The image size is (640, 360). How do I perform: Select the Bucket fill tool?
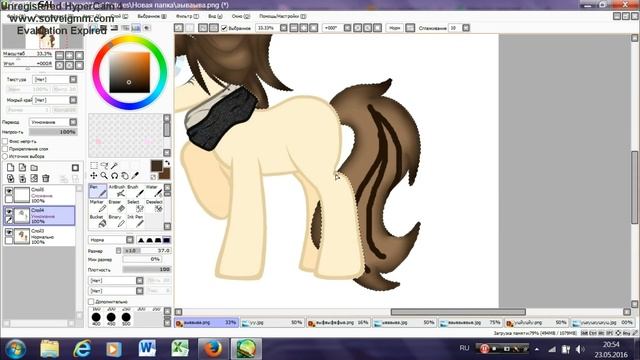[x=98, y=222]
